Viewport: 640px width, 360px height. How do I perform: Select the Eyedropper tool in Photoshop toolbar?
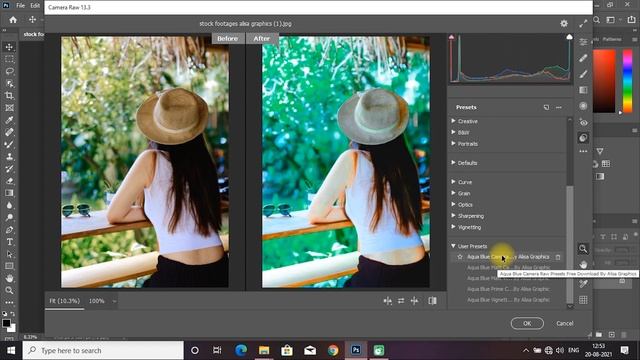pyautogui.click(x=9, y=120)
